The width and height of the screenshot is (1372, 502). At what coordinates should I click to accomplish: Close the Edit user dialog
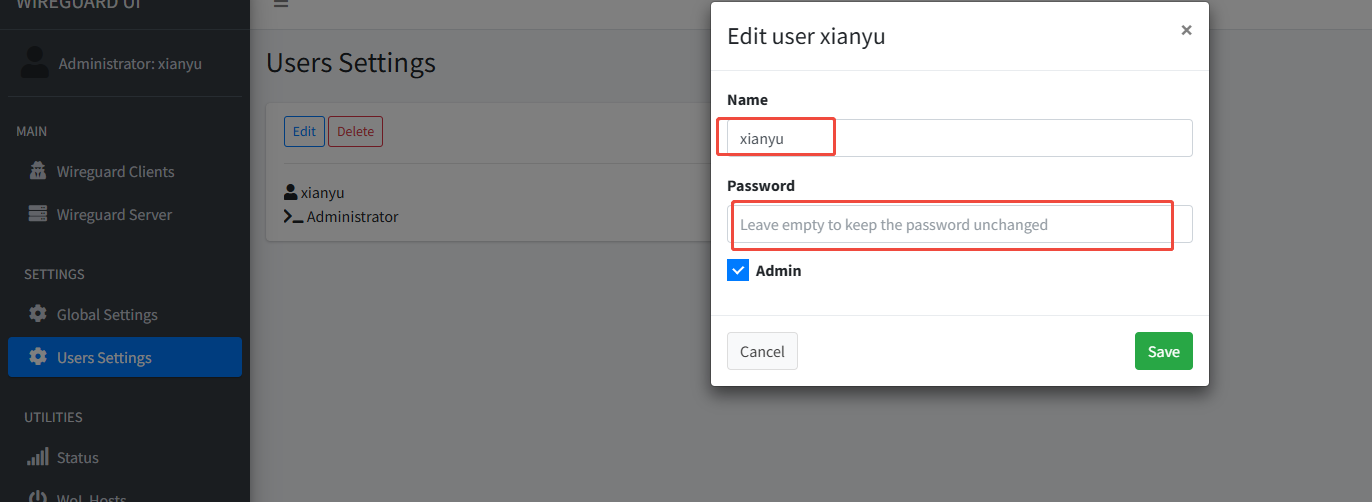[x=1186, y=30]
